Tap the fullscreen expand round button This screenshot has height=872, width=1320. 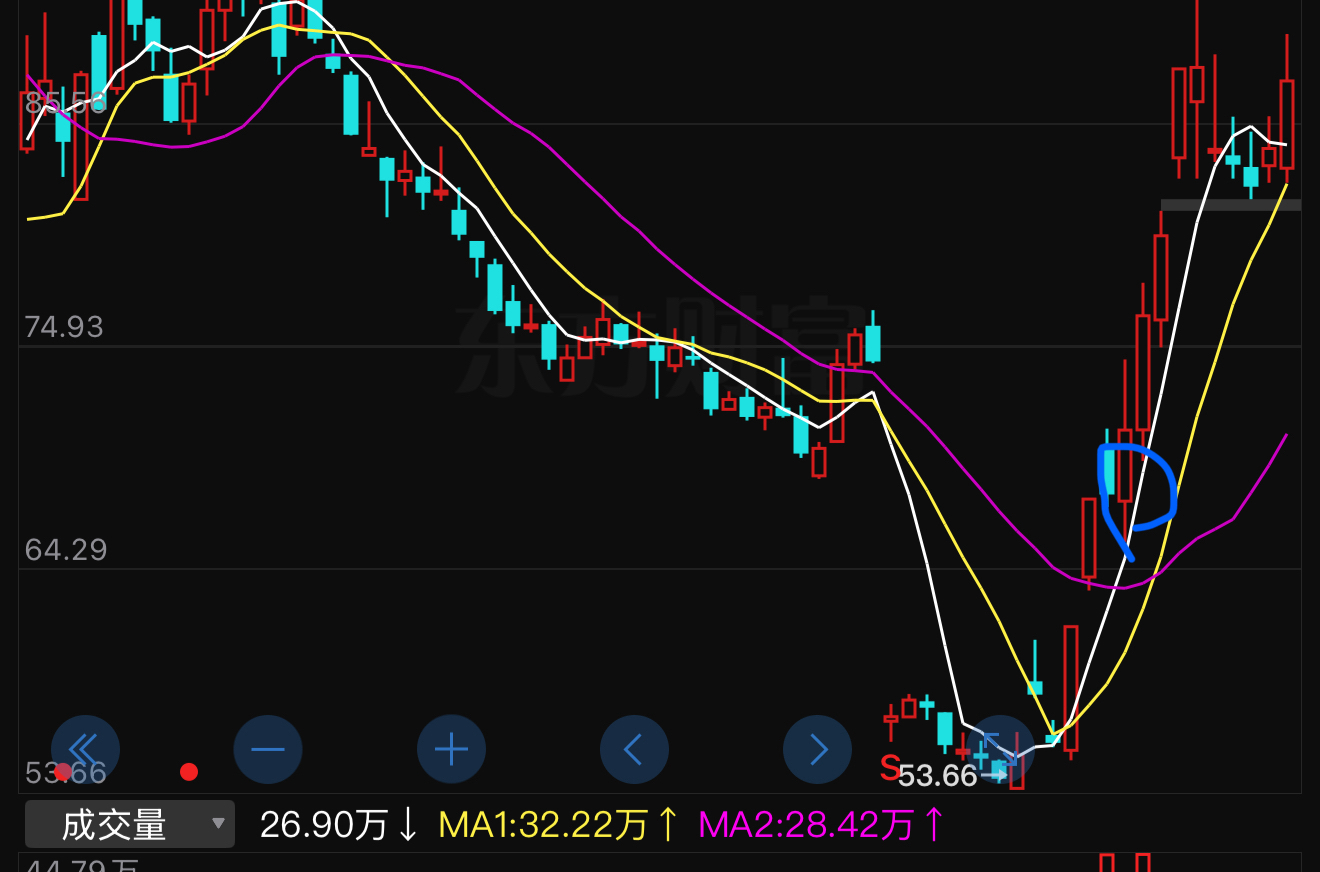pyautogui.click(x=1000, y=749)
